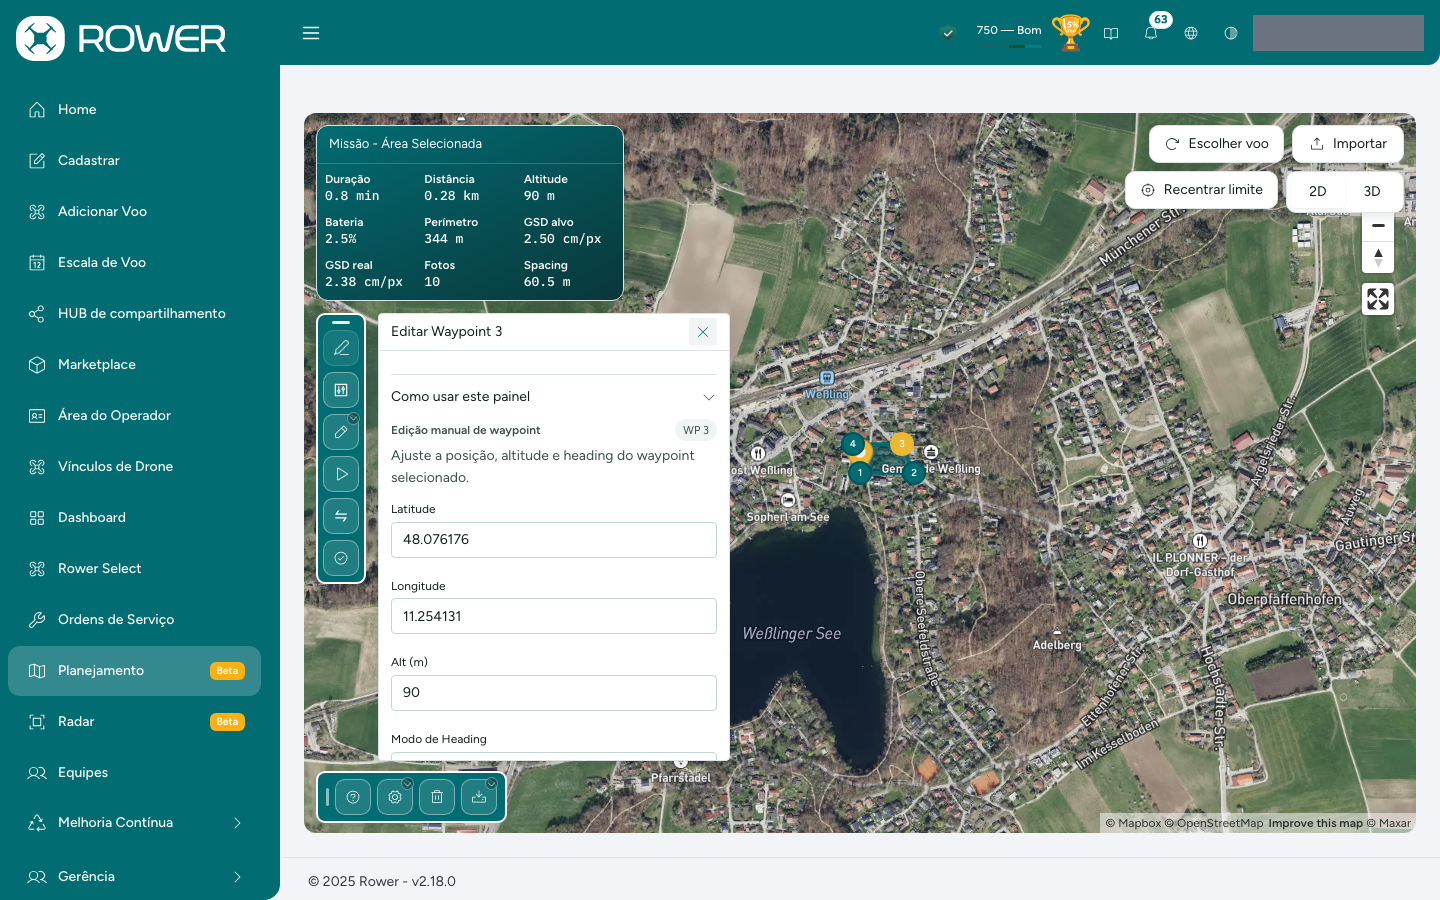Image resolution: width=1440 pixels, height=900 pixels.
Task: Reset map bearing with compass button
Action: [1378, 257]
